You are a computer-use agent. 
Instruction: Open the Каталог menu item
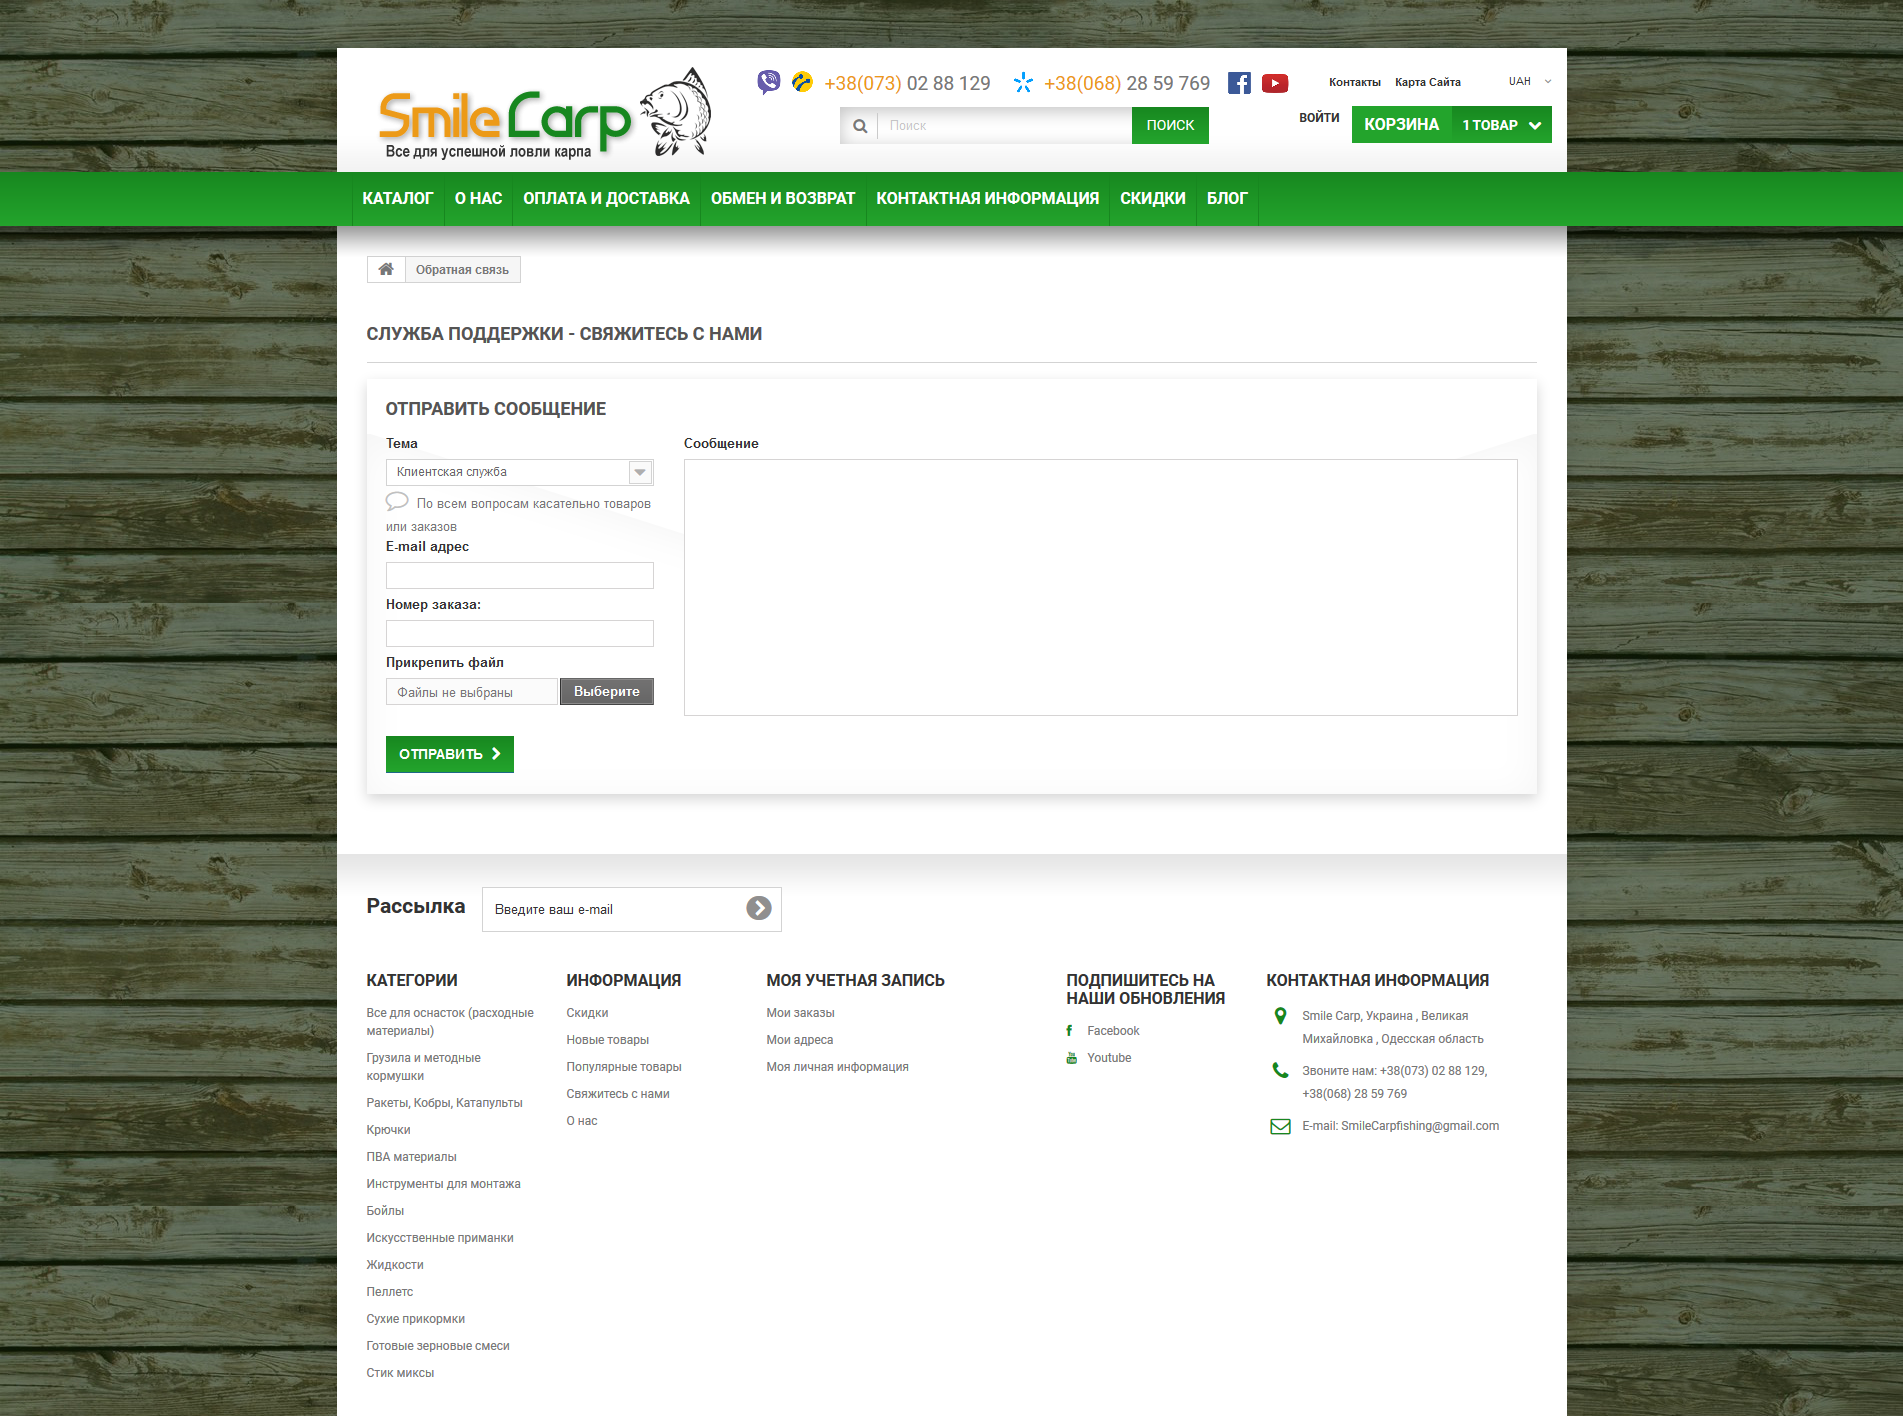[397, 198]
